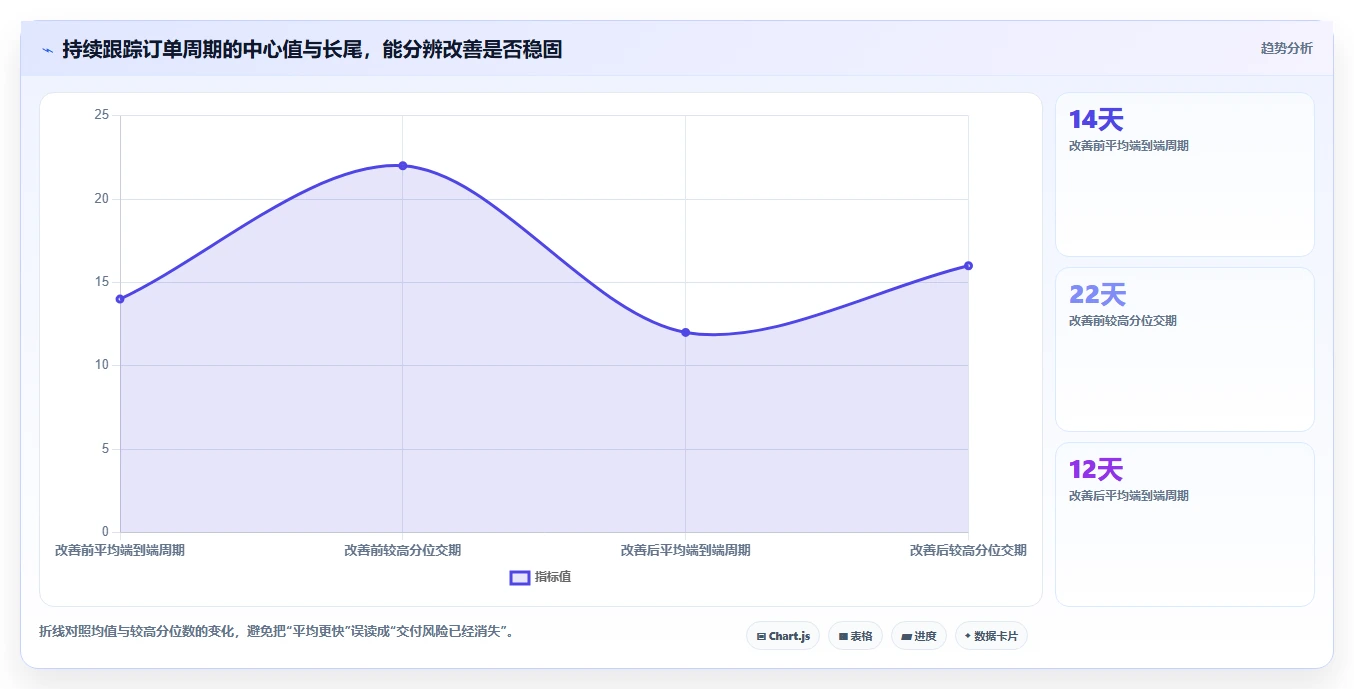The width and height of the screenshot is (1354, 689).
Task: Click the 进度 tag
Action: (x=918, y=636)
